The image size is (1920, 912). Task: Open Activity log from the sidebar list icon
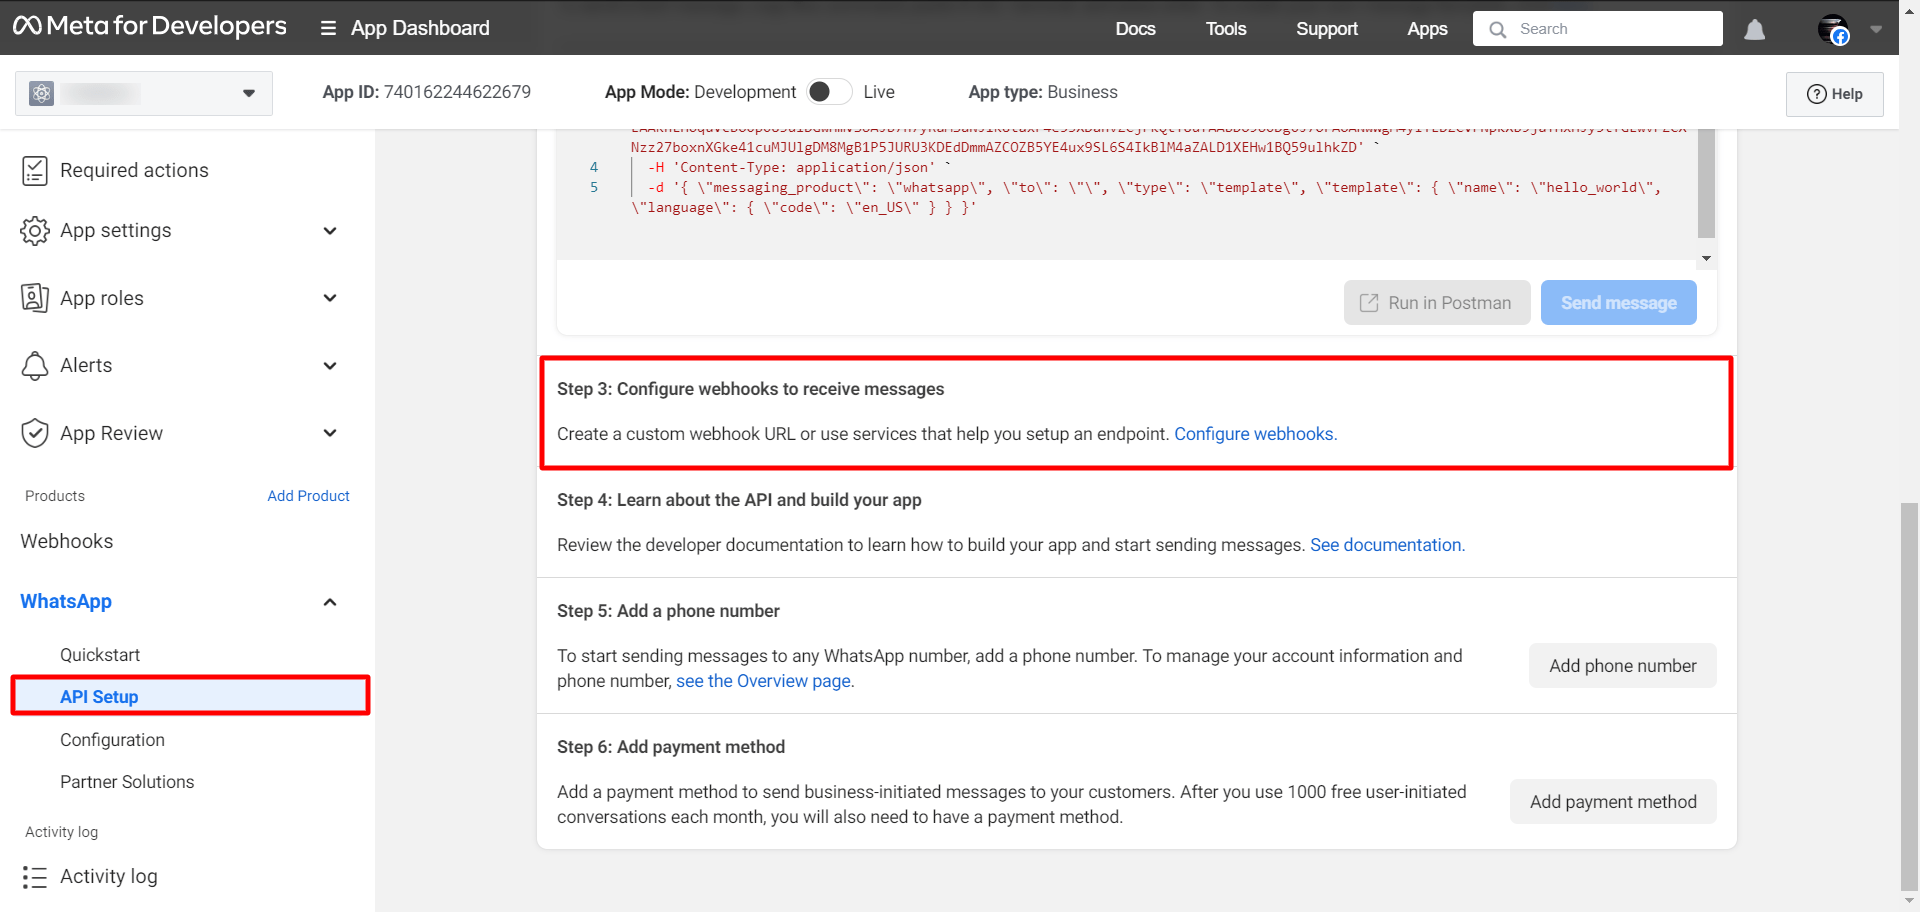click(x=35, y=877)
